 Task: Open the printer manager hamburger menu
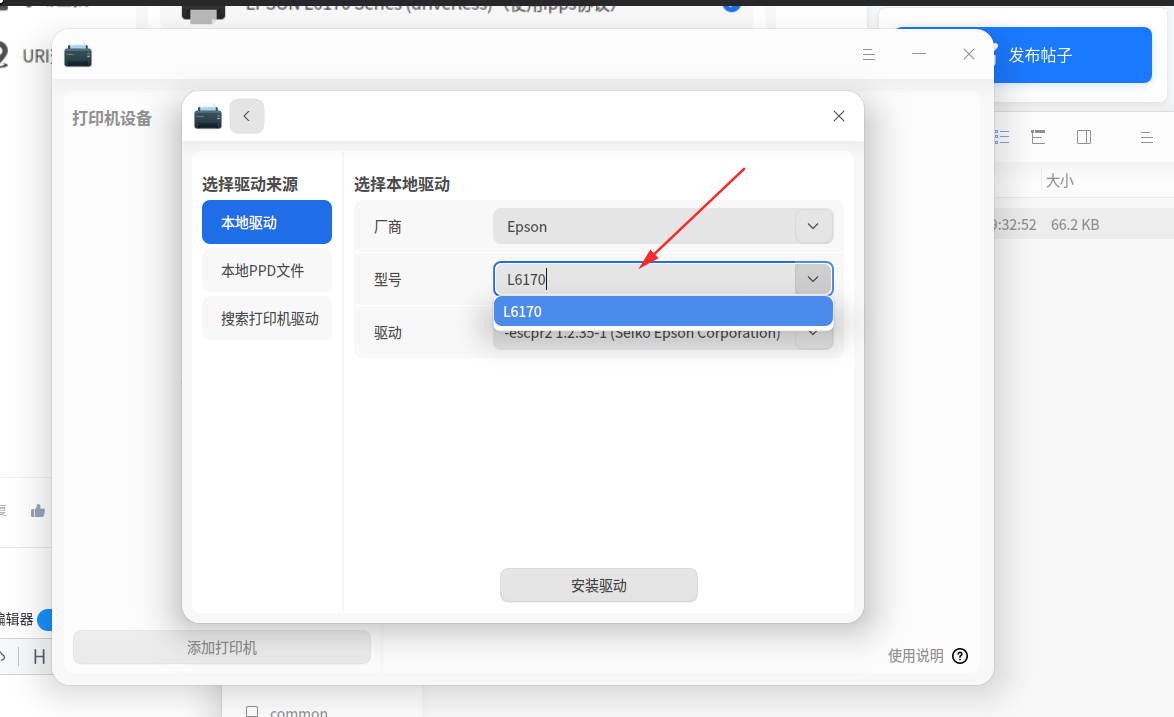click(869, 55)
